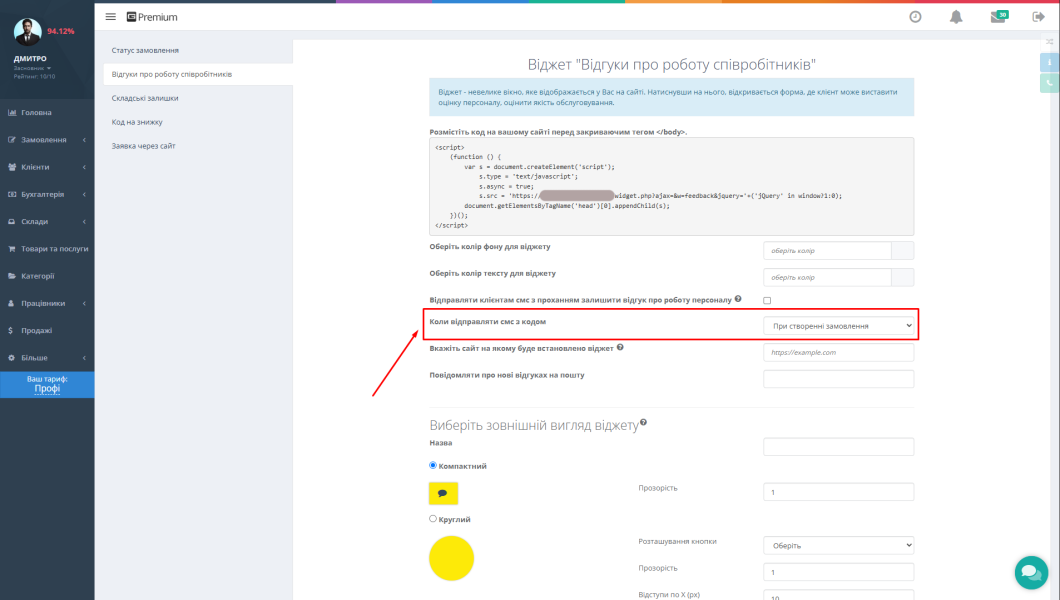Expand the Клієнти sidebar menu
Image resolution: width=1060 pixels, height=600 pixels.
[x=47, y=167]
